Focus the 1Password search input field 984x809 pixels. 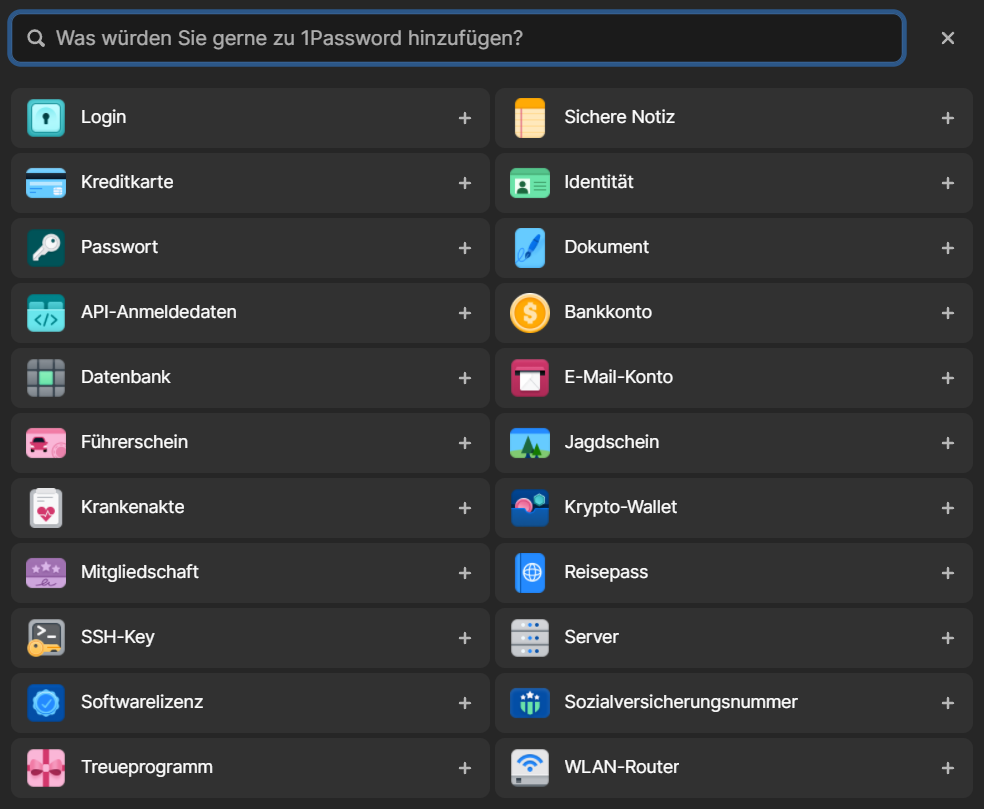(x=470, y=39)
